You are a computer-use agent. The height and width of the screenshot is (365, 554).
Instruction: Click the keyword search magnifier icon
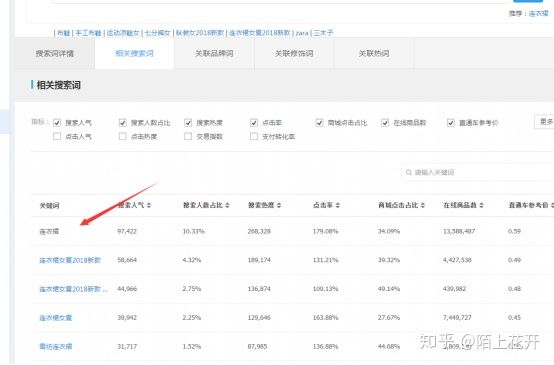[x=409, y=172]
